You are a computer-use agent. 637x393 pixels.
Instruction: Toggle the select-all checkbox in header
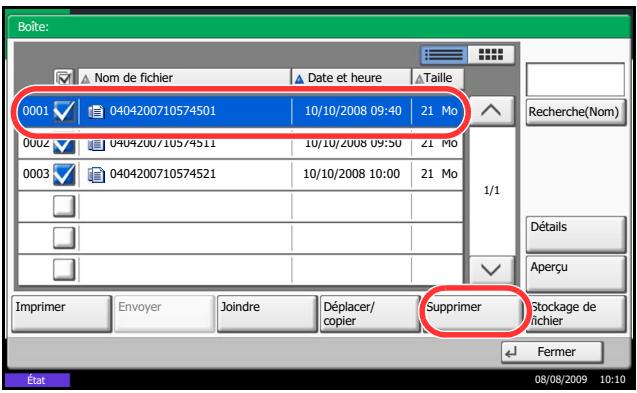64,77
